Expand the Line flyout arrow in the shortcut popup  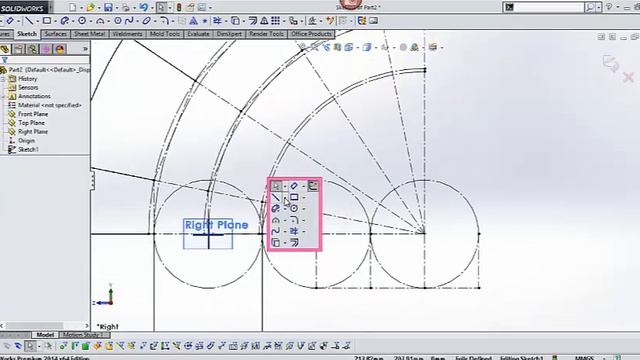pos(285,198)
